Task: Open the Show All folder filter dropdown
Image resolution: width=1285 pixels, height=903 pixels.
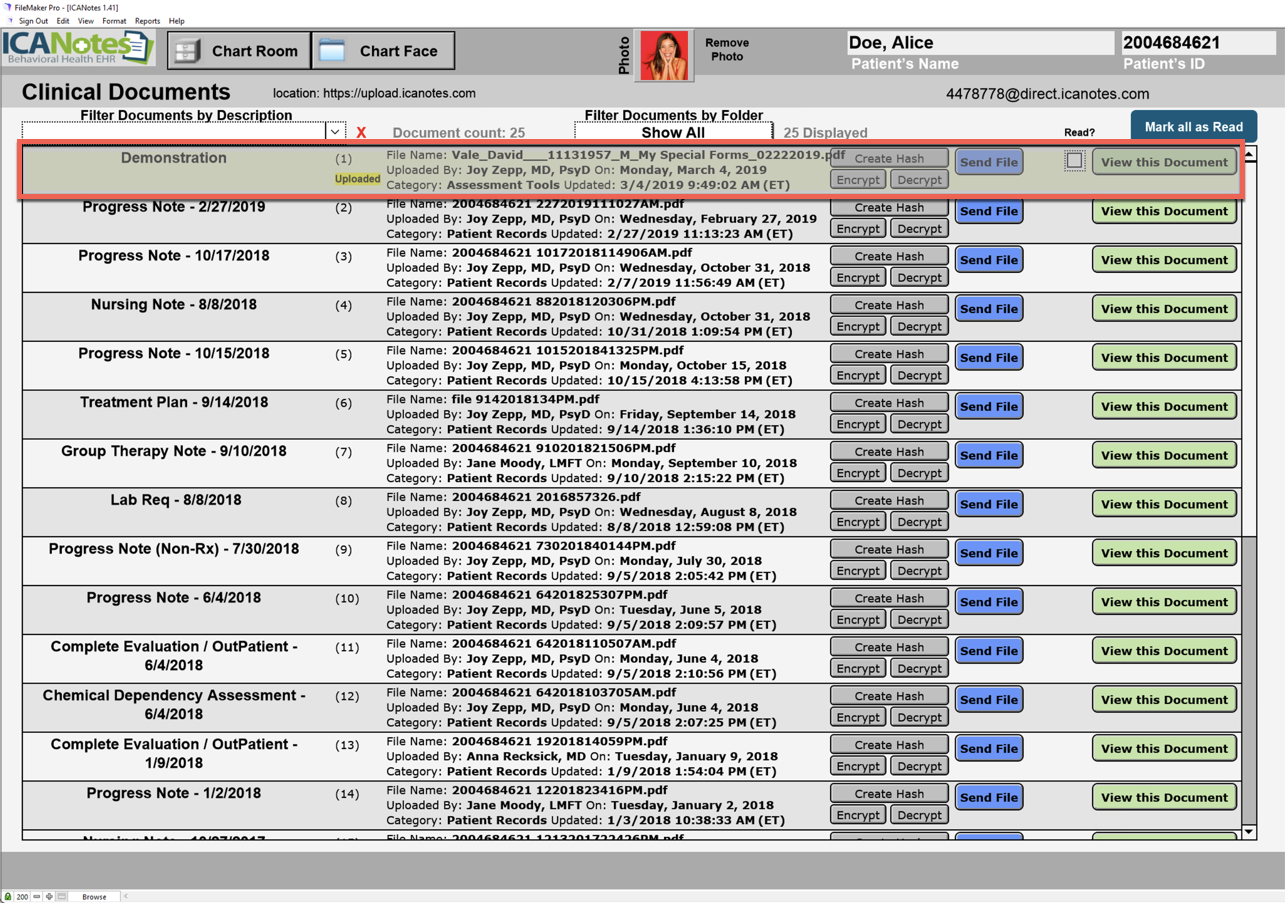Action: 673,132
